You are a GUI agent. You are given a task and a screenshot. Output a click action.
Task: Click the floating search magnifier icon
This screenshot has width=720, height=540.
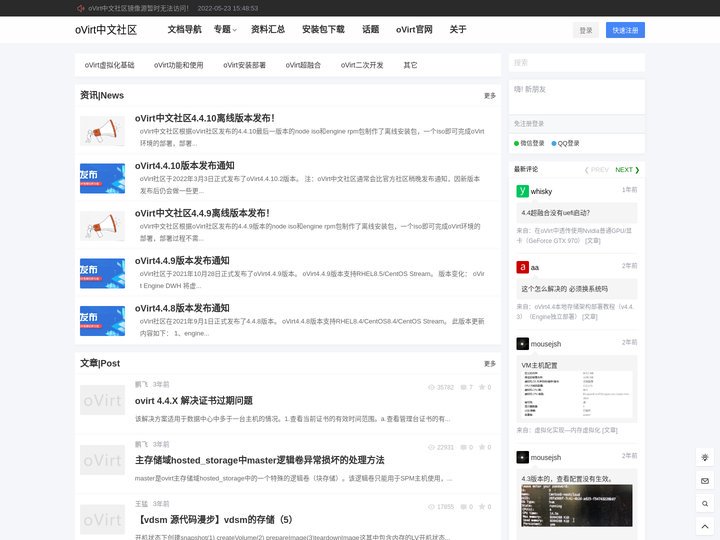(705, 504)
